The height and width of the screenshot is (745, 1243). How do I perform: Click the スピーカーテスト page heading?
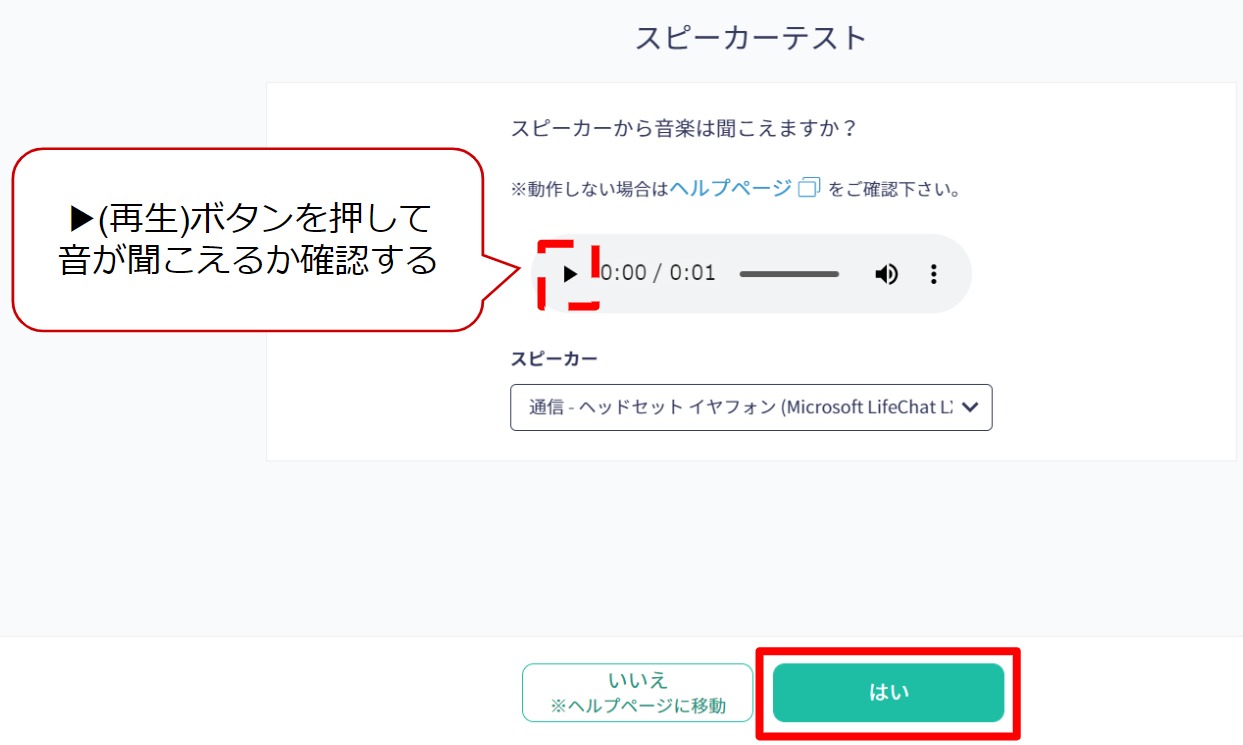tap(751, 39)
